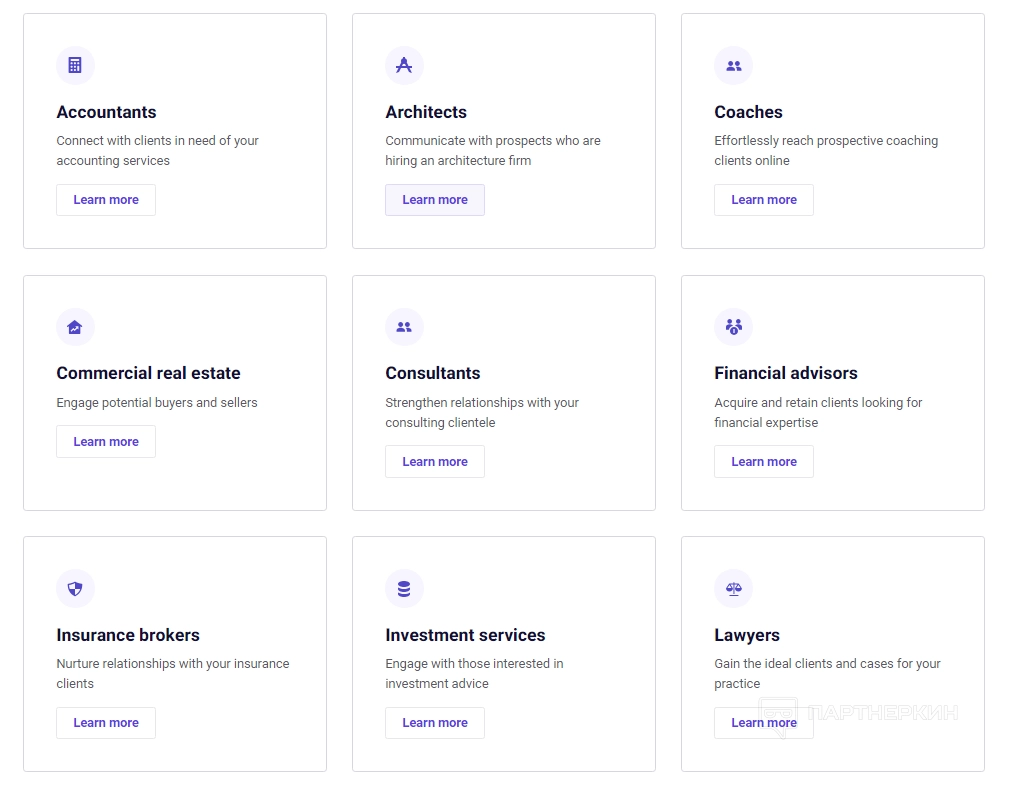Click the Investment services card title
The image size is (1009, 791).
465,635
